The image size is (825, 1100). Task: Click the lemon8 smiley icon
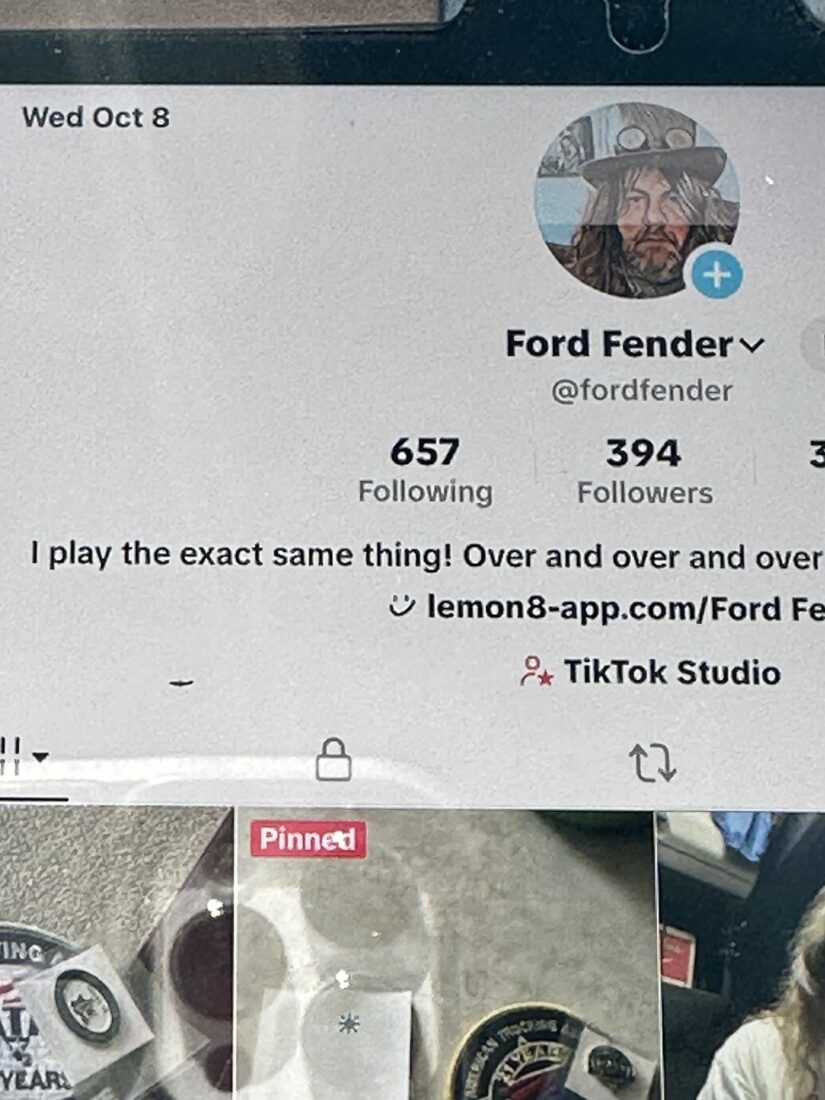coord(402,604)
